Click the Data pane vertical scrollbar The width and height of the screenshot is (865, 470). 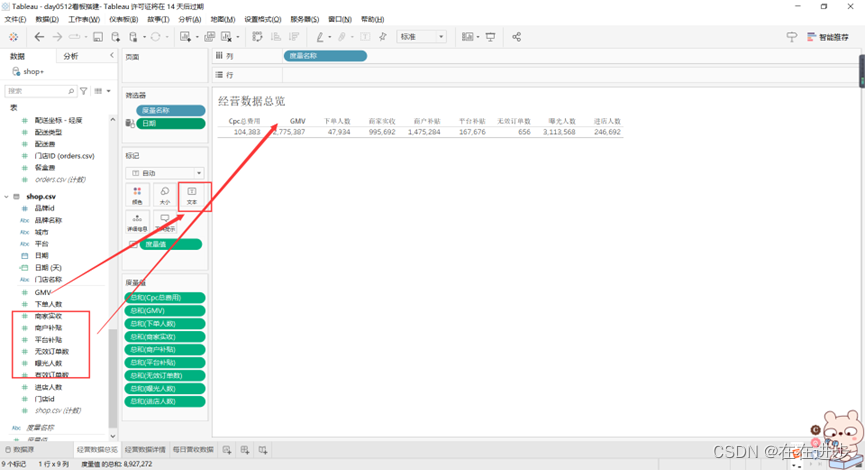pos(113,378)
